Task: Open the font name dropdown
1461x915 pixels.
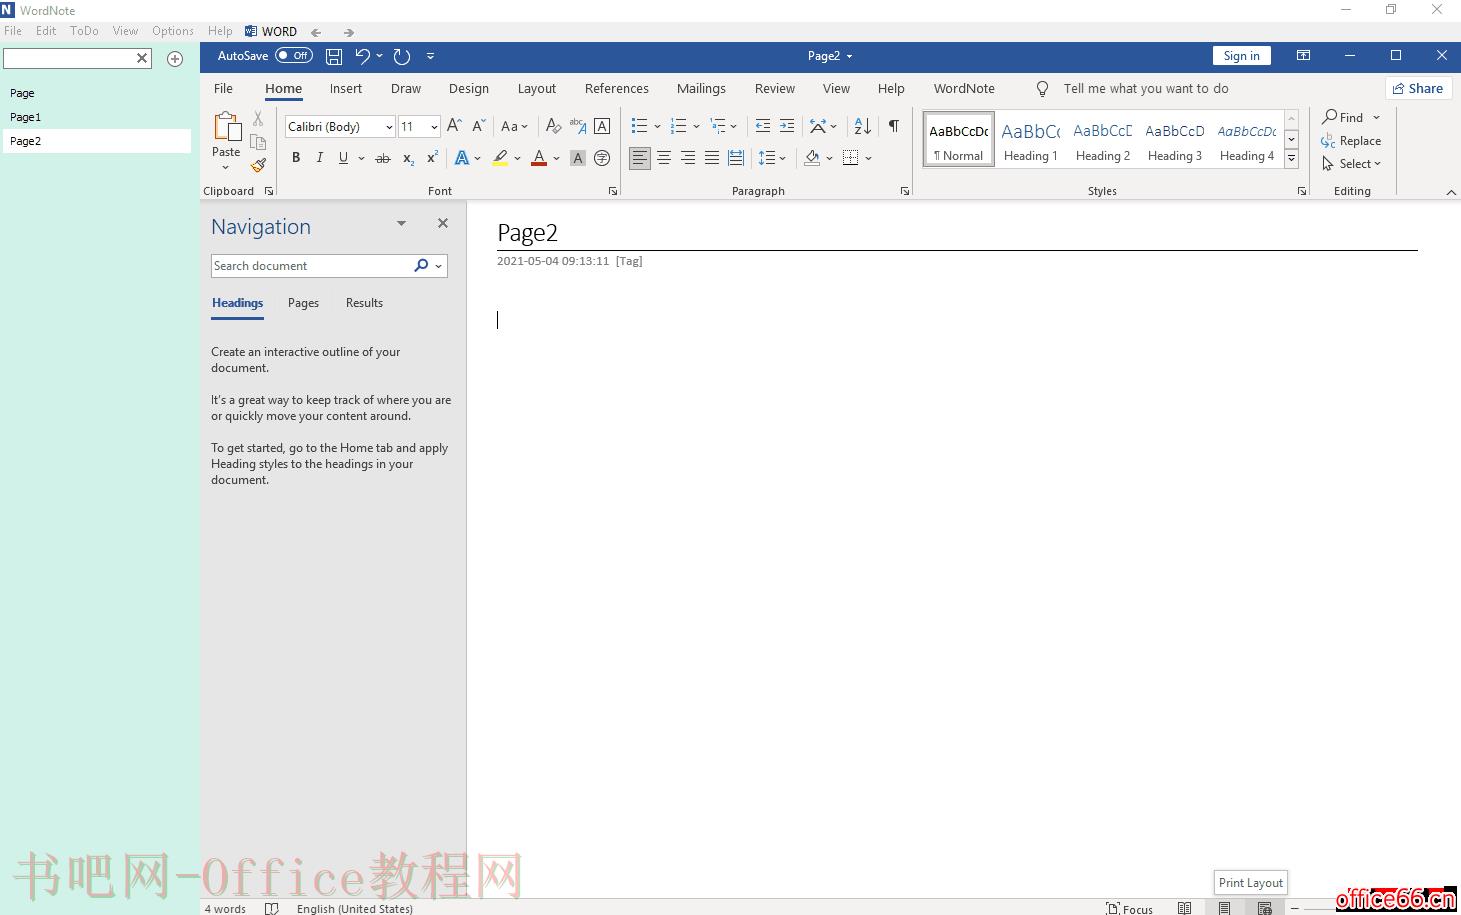Action: (389, 127)
